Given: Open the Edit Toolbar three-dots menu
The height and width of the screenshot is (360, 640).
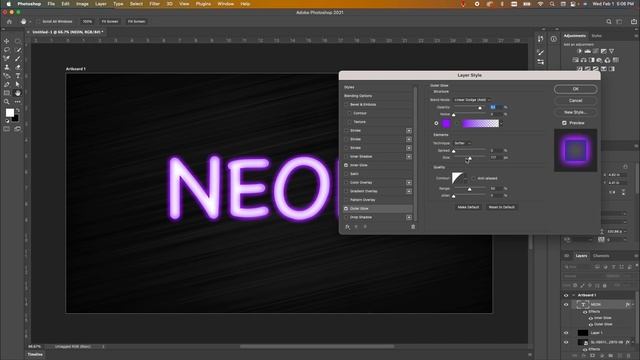Looking at the screenshot, I should 18,102.
